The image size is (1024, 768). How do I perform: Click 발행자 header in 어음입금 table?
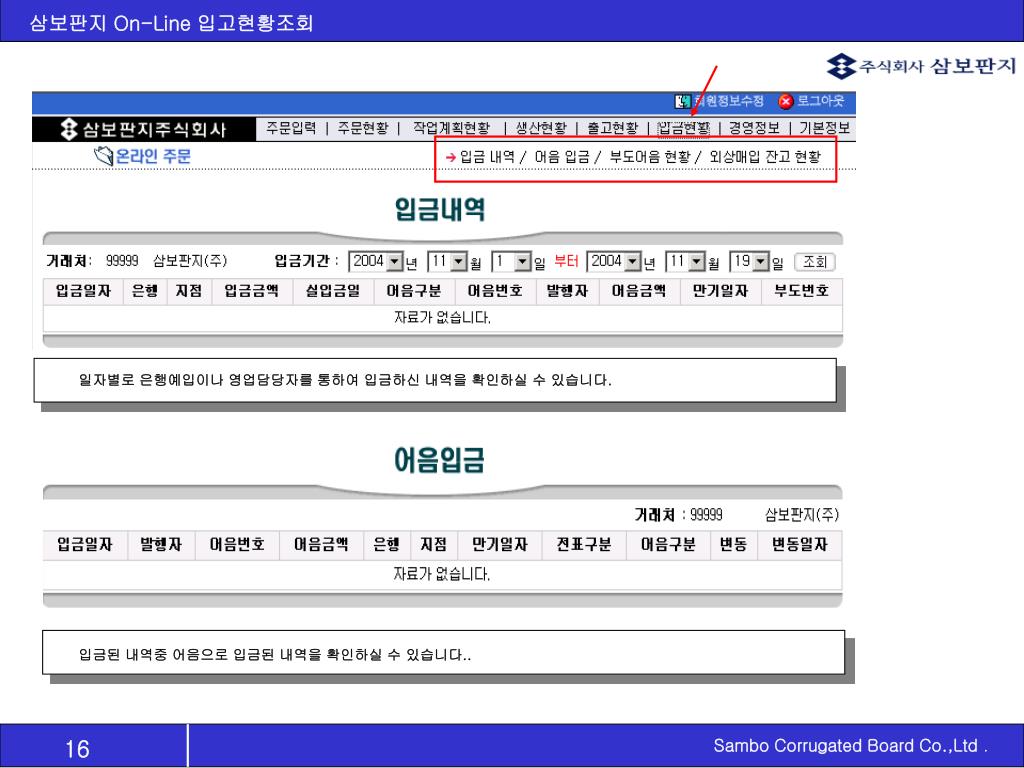161,545
